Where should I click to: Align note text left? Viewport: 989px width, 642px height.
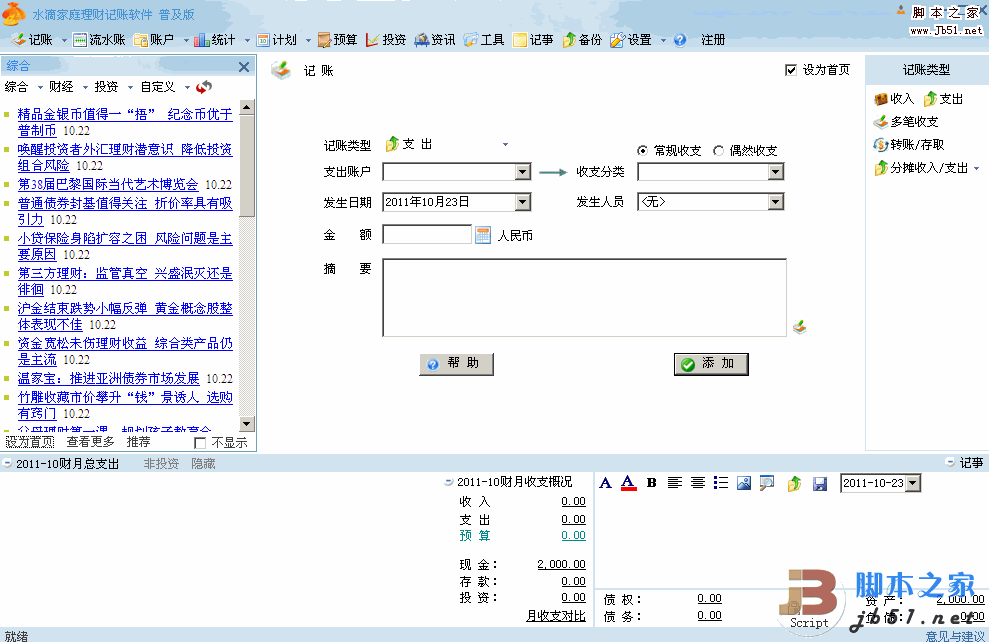pos(675,483)
